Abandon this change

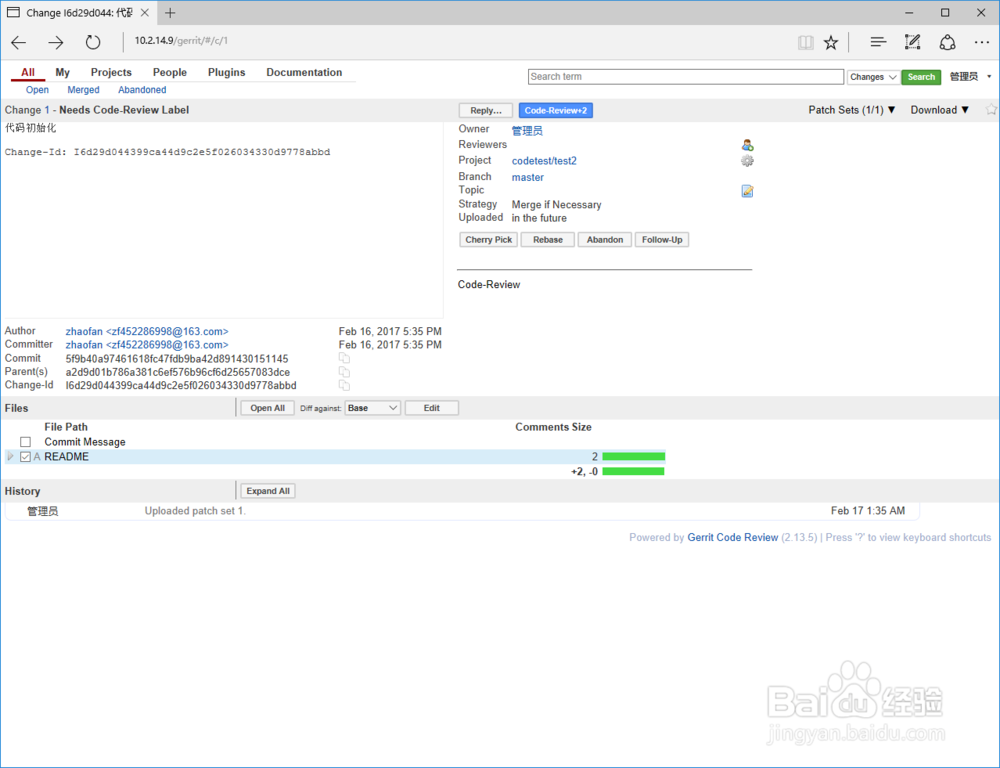click(605, 240)
